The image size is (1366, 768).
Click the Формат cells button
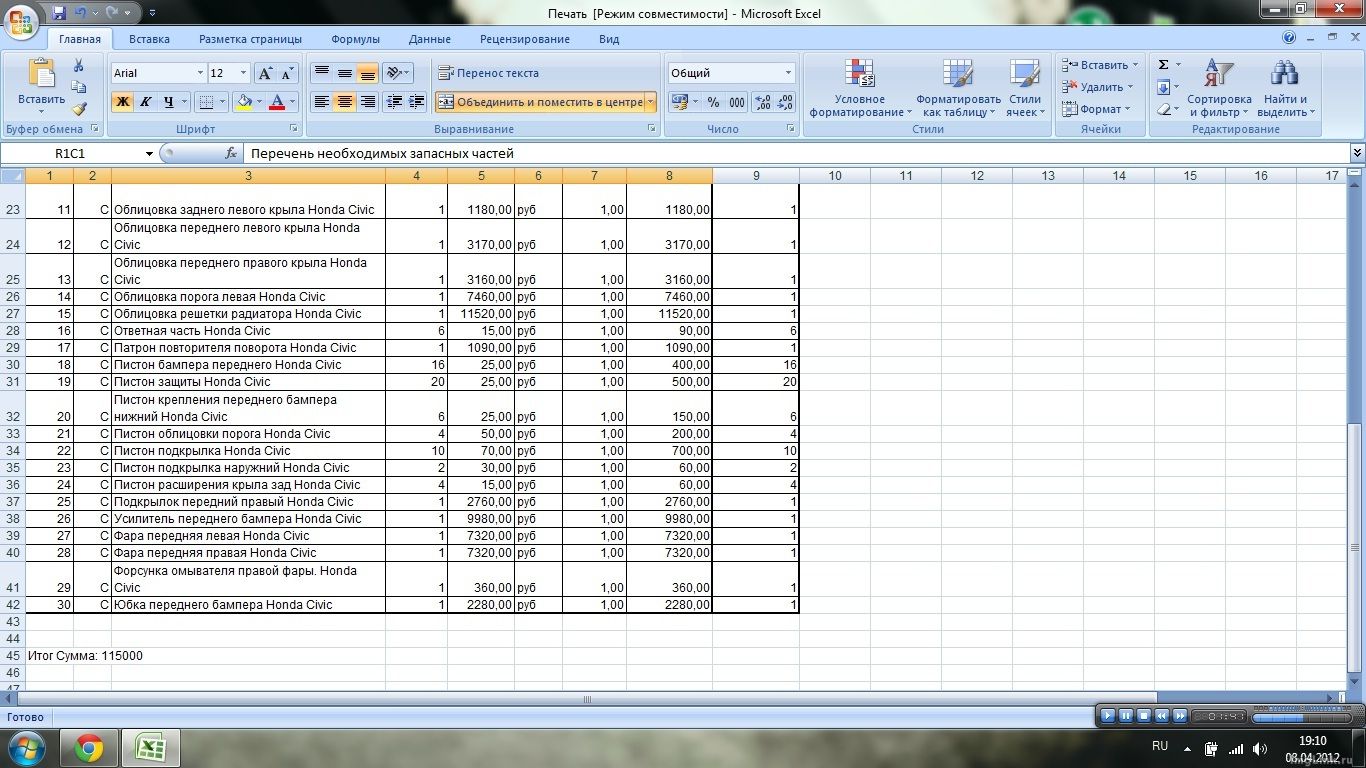click(x=1097, y=109)
